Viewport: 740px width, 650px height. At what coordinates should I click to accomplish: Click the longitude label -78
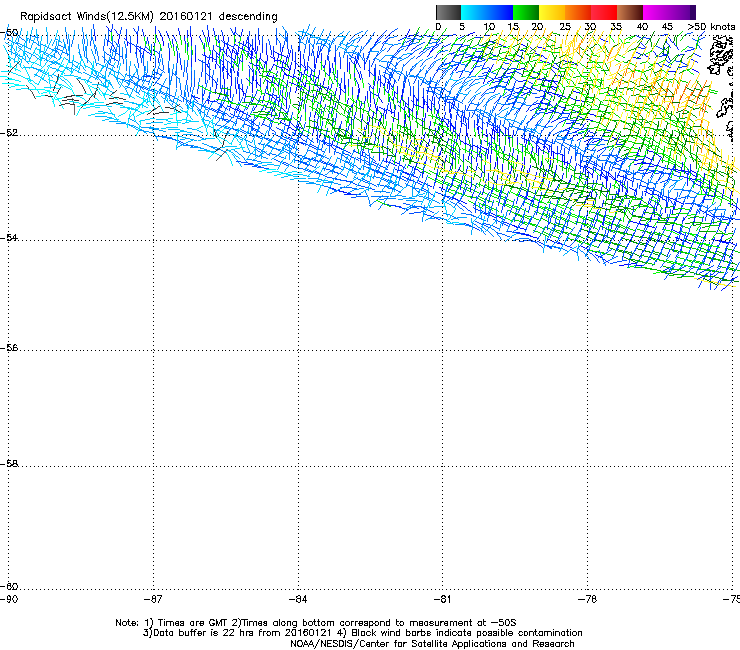click(588, 599)
